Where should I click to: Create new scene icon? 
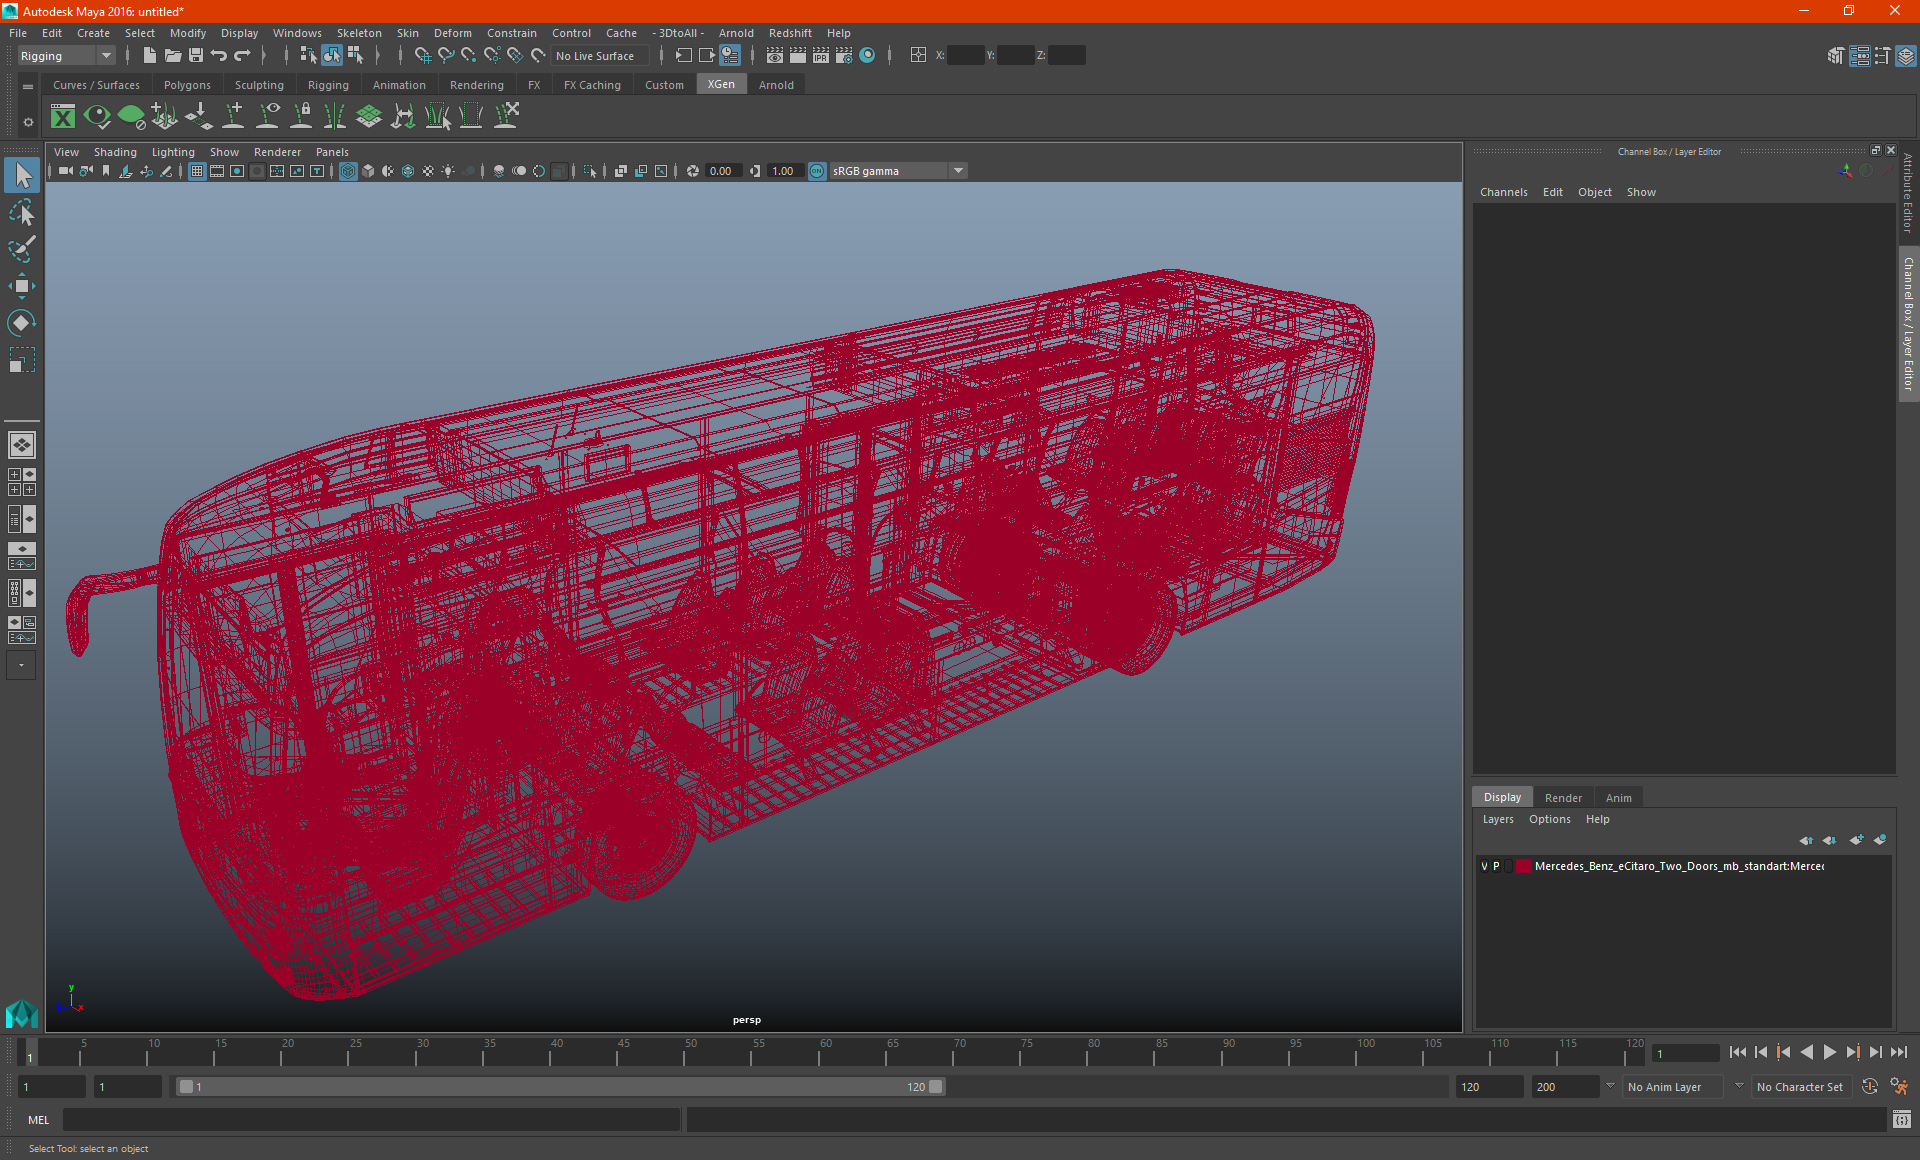point(150,56)
